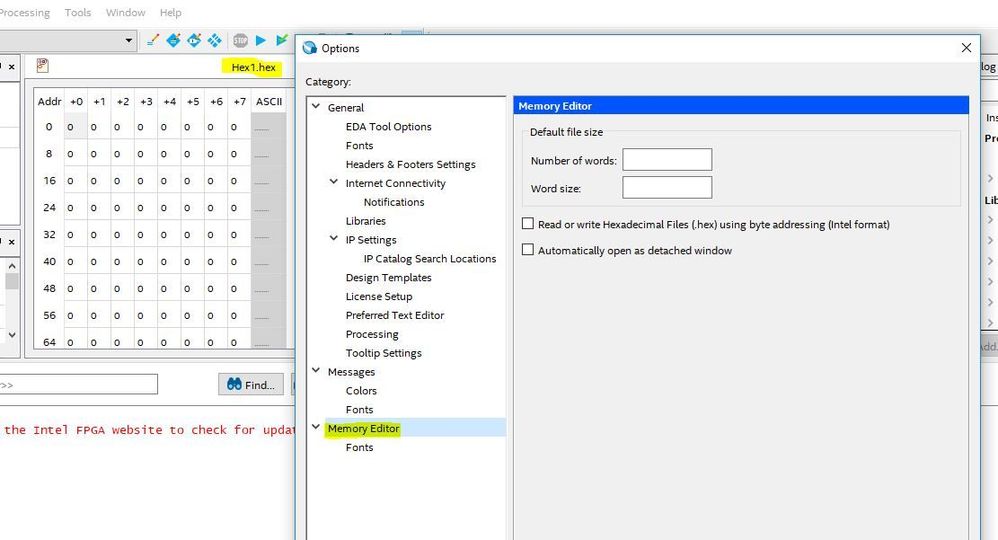Enable Read or write Hexadecimal Files byte addressing
Image resolution: width=998 pixels, height=540 pixels.
pyautogui.click(x=528, y=224)
